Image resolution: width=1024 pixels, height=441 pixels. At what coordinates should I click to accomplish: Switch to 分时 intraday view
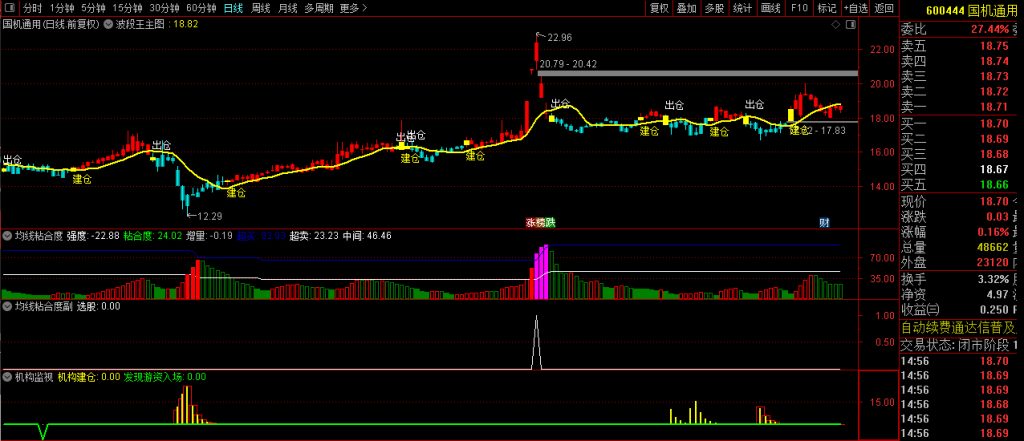point(32,8)
